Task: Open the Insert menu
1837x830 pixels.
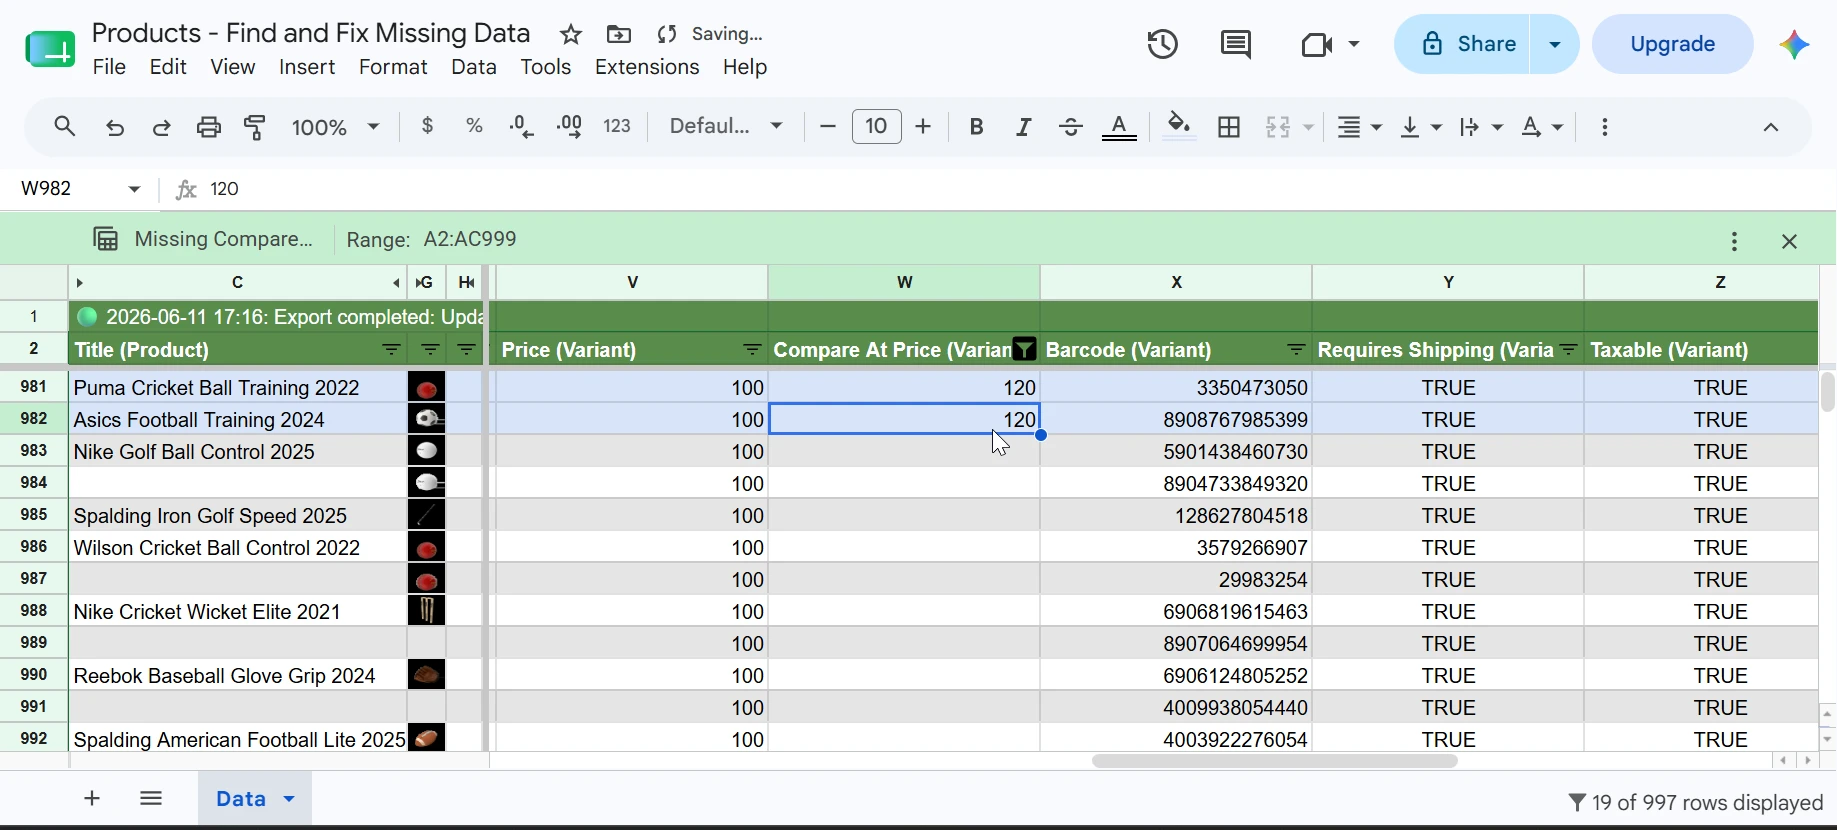Action: (x=307, y=67)
